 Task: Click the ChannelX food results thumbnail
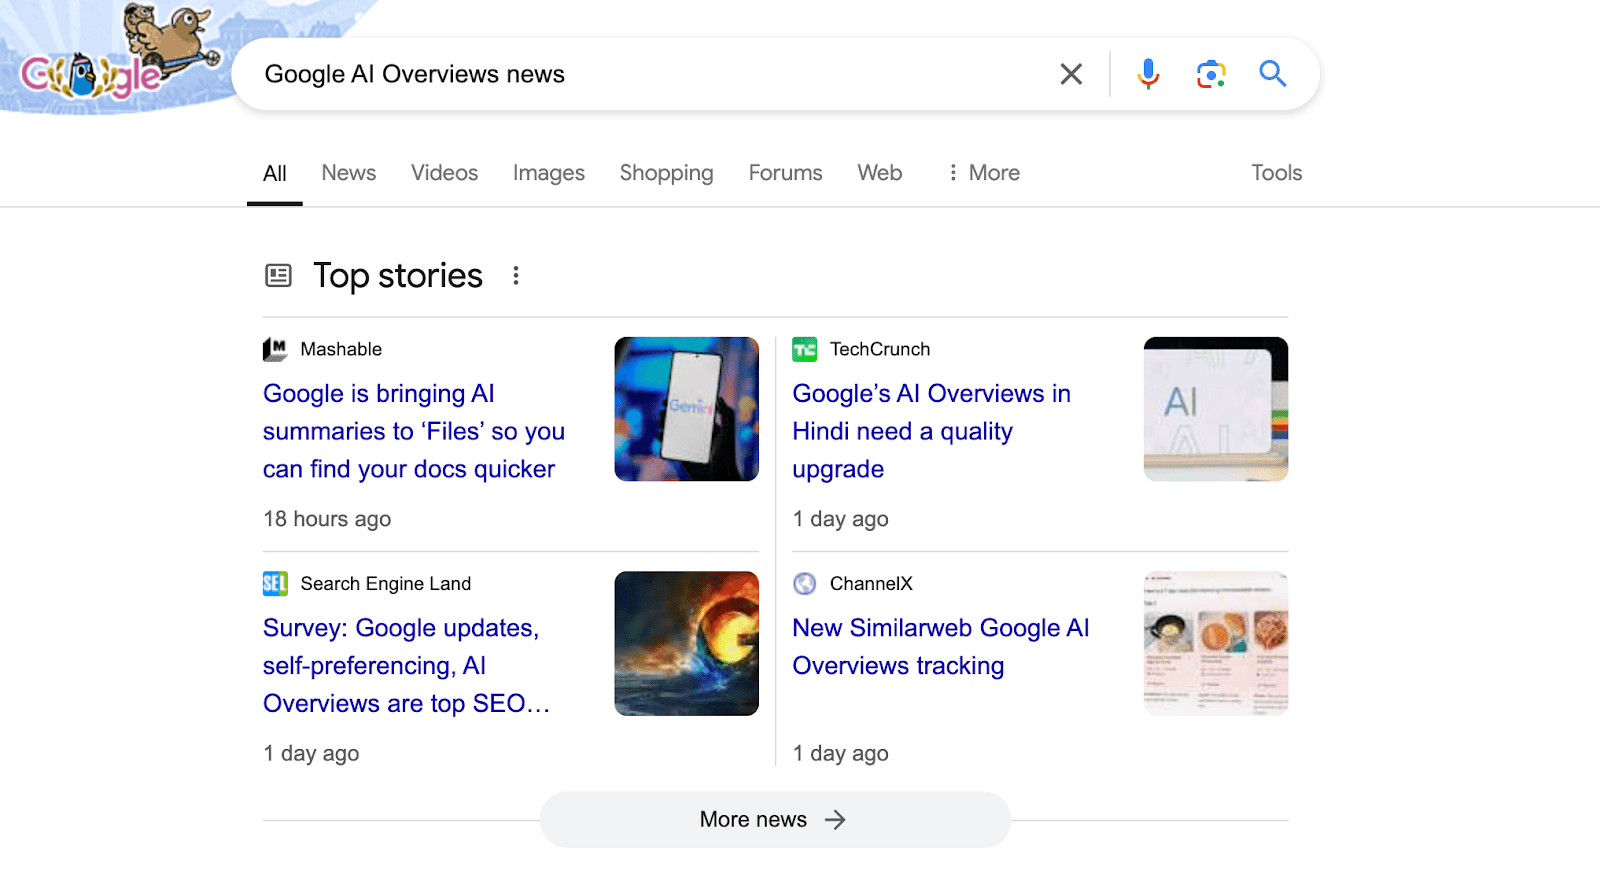tap(1216, 643)
